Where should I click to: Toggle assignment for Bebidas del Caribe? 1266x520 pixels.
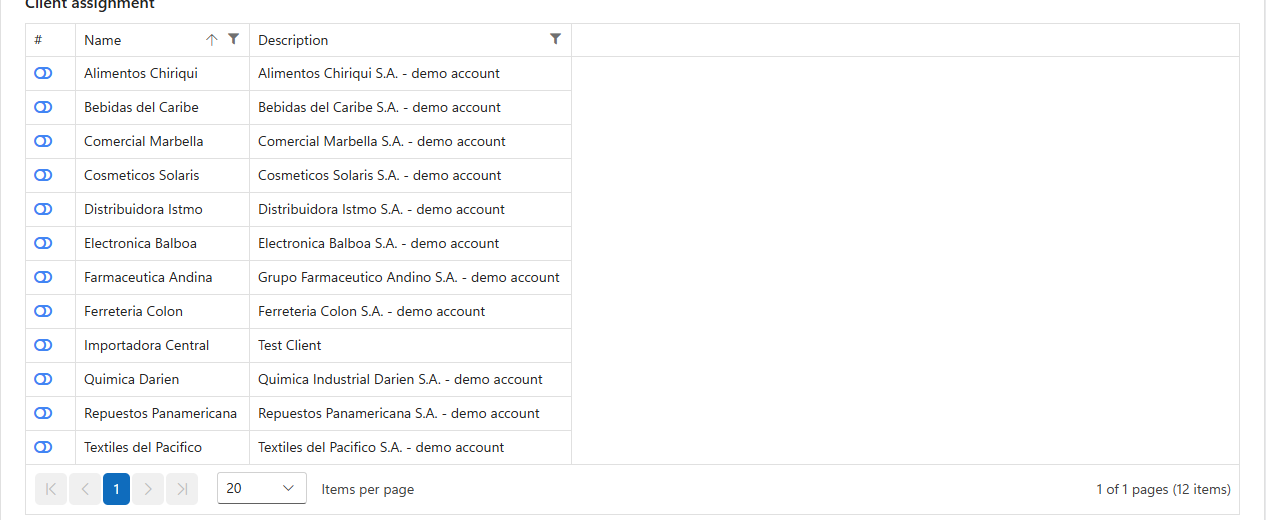pos(43,107)
